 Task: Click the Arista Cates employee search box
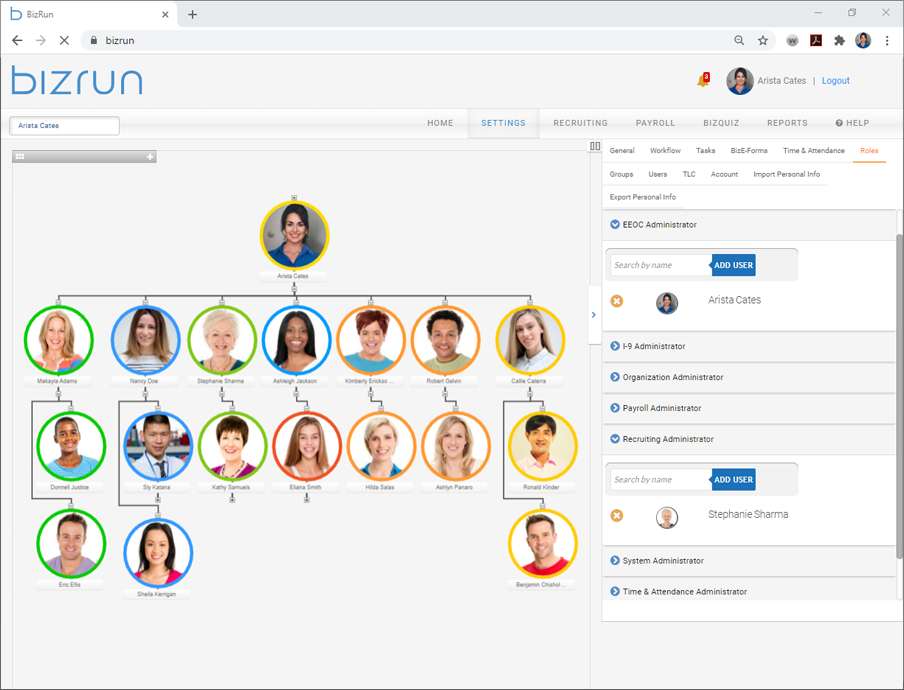pos(65,125)
